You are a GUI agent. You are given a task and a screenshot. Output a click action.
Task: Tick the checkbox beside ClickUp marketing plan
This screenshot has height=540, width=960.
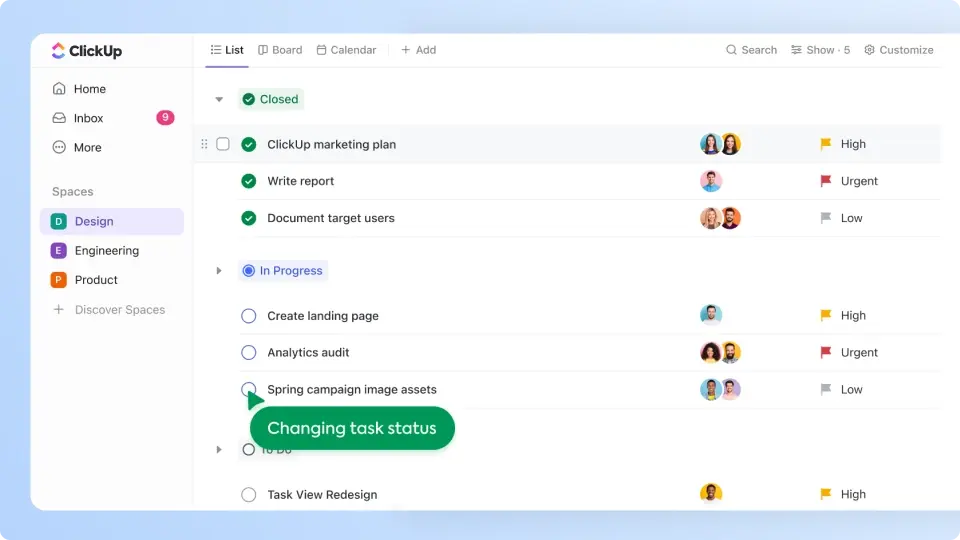tap(223, 144)
